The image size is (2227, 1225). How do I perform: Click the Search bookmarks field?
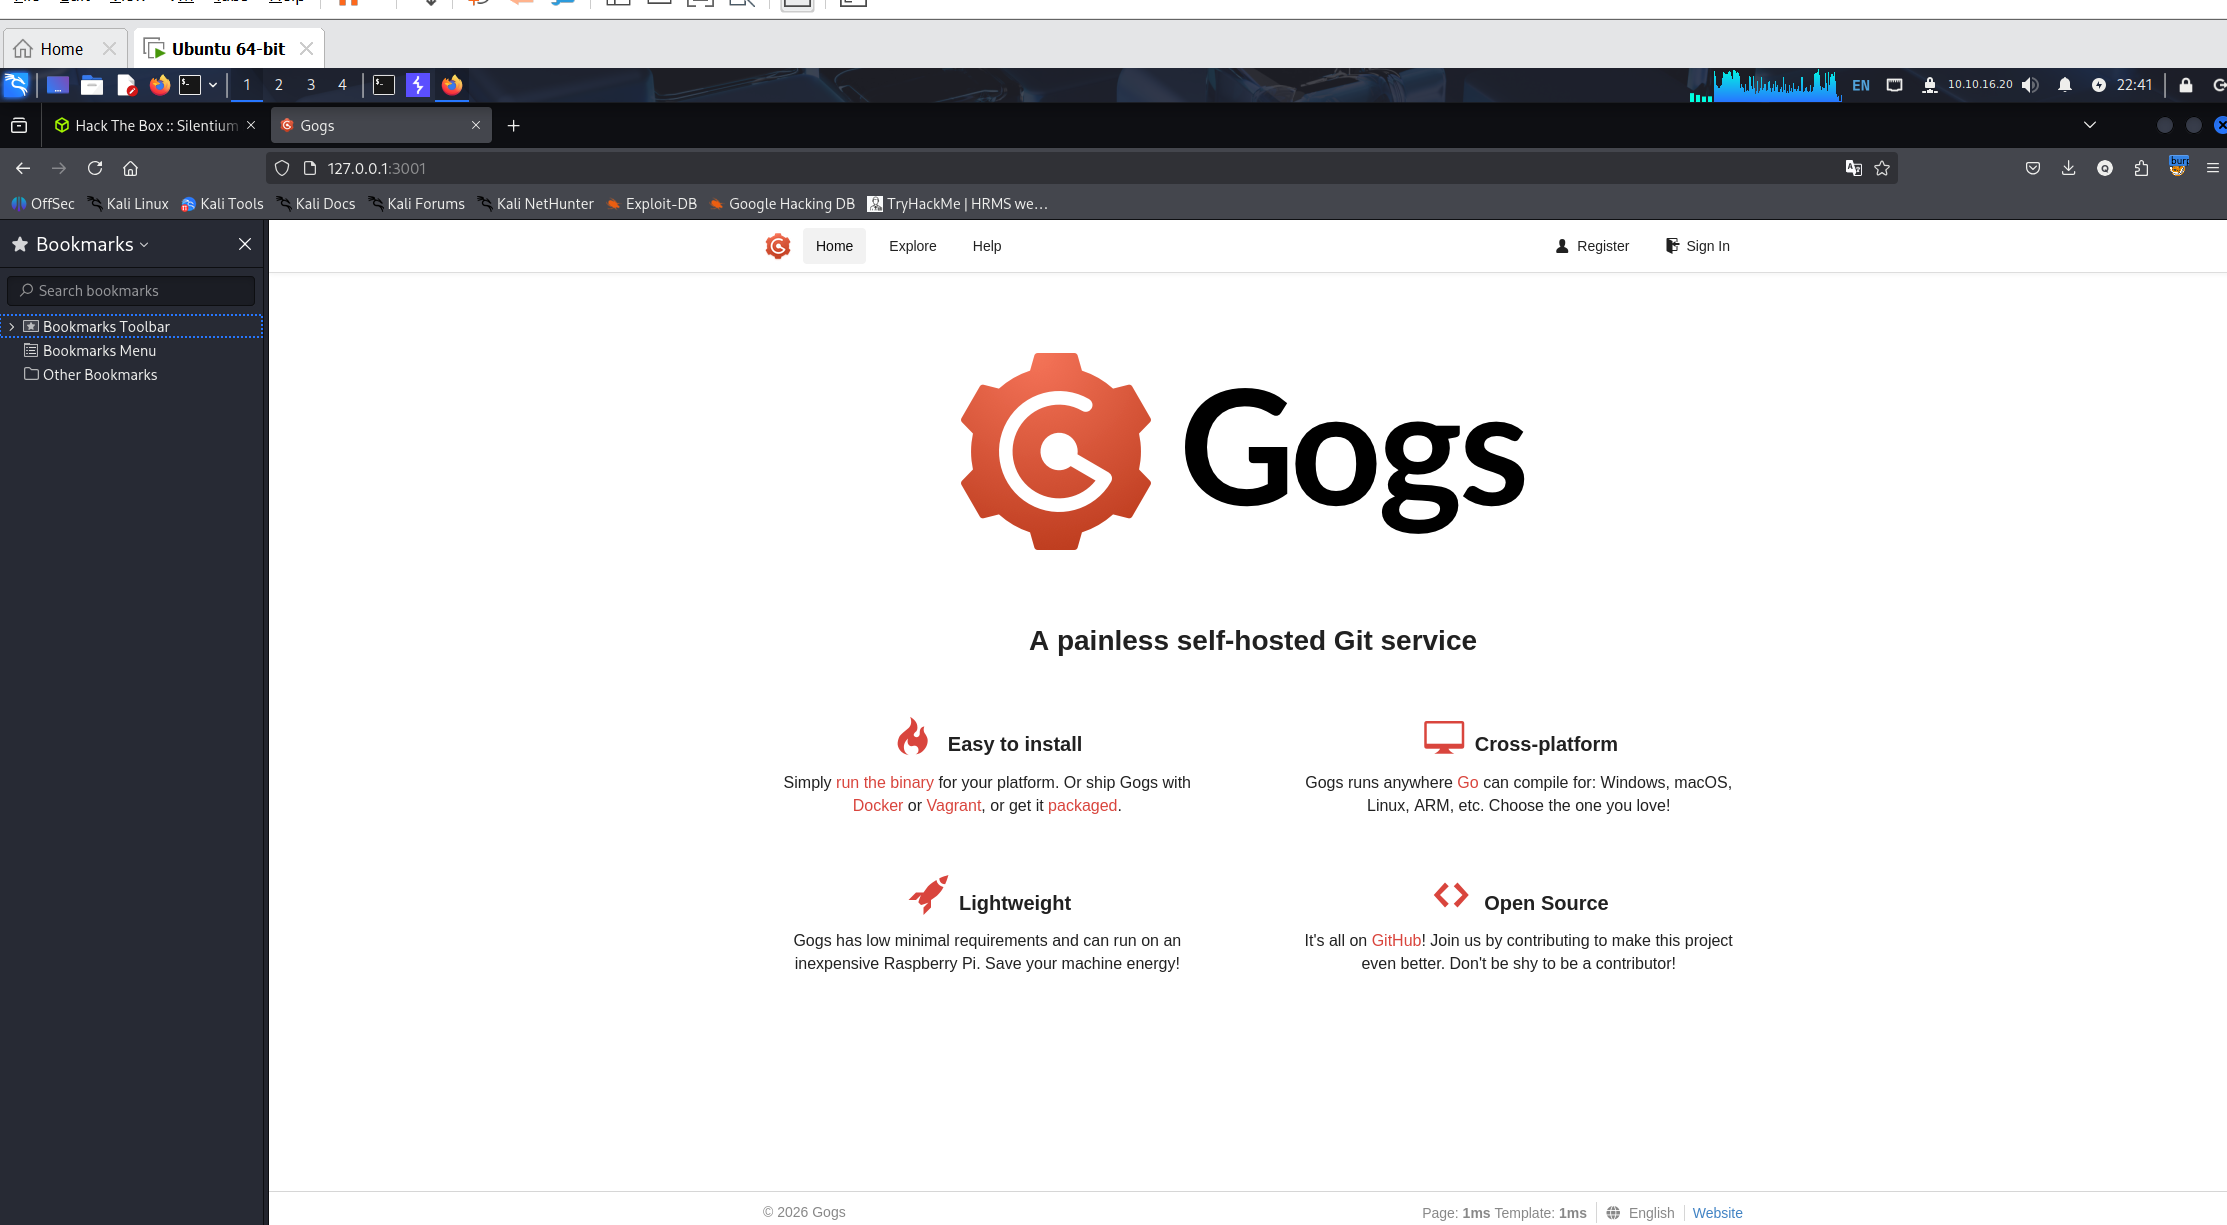coord(131,291)
